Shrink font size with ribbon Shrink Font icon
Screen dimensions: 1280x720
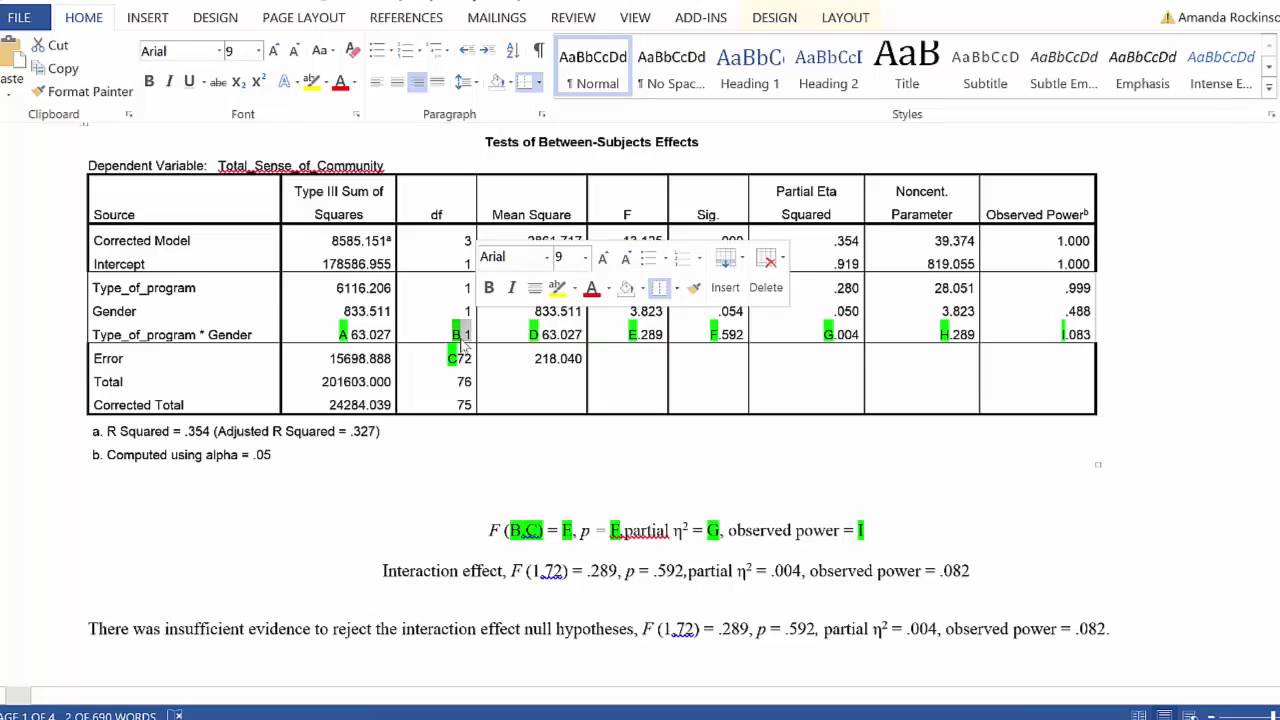[294, 50]
